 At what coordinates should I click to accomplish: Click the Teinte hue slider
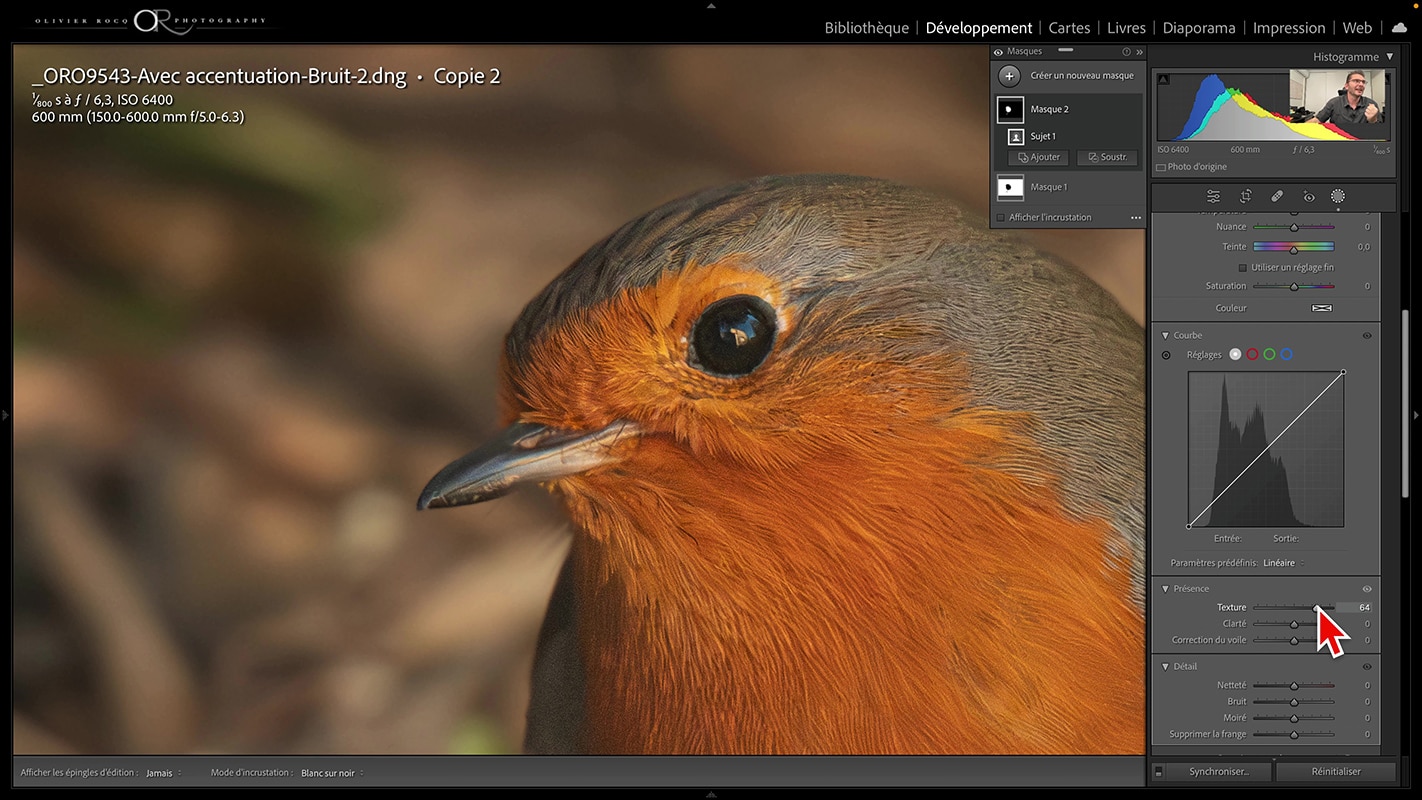pos(1293,247)
